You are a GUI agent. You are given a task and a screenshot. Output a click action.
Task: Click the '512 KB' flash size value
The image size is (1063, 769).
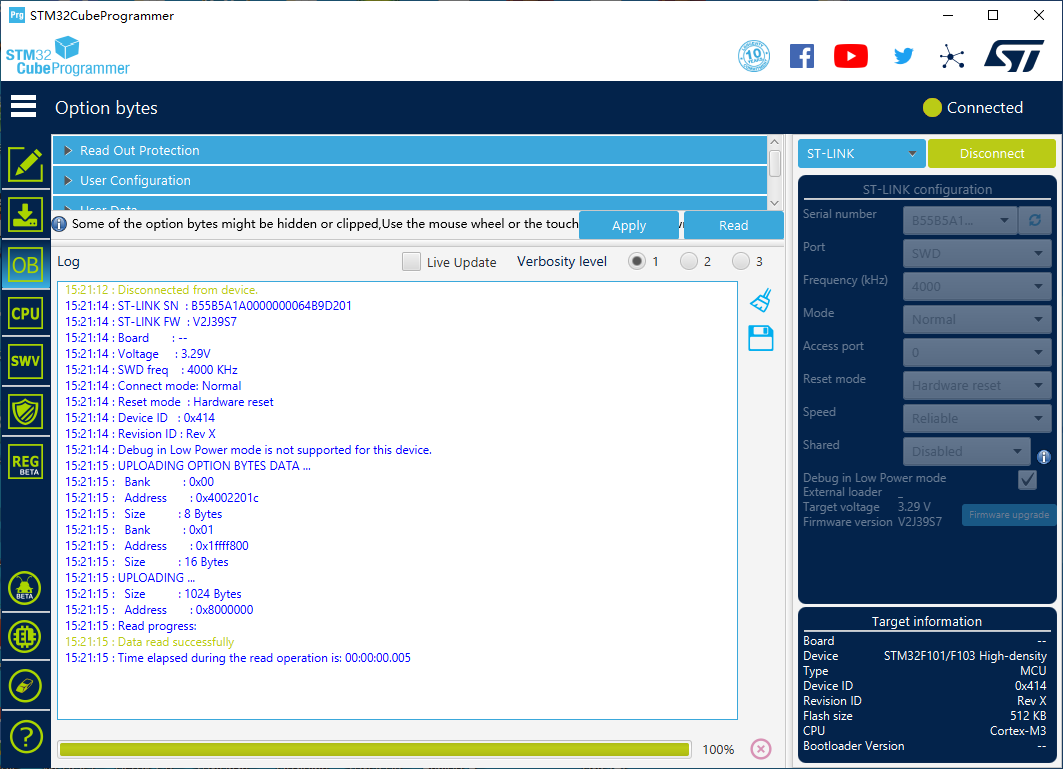click(1028, 715)
